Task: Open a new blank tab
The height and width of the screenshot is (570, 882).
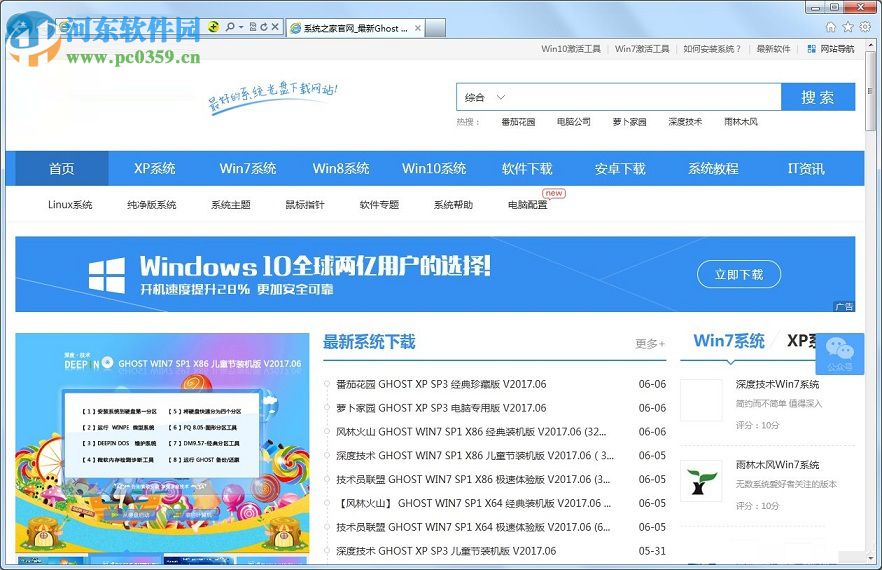Action: [435, 28]
